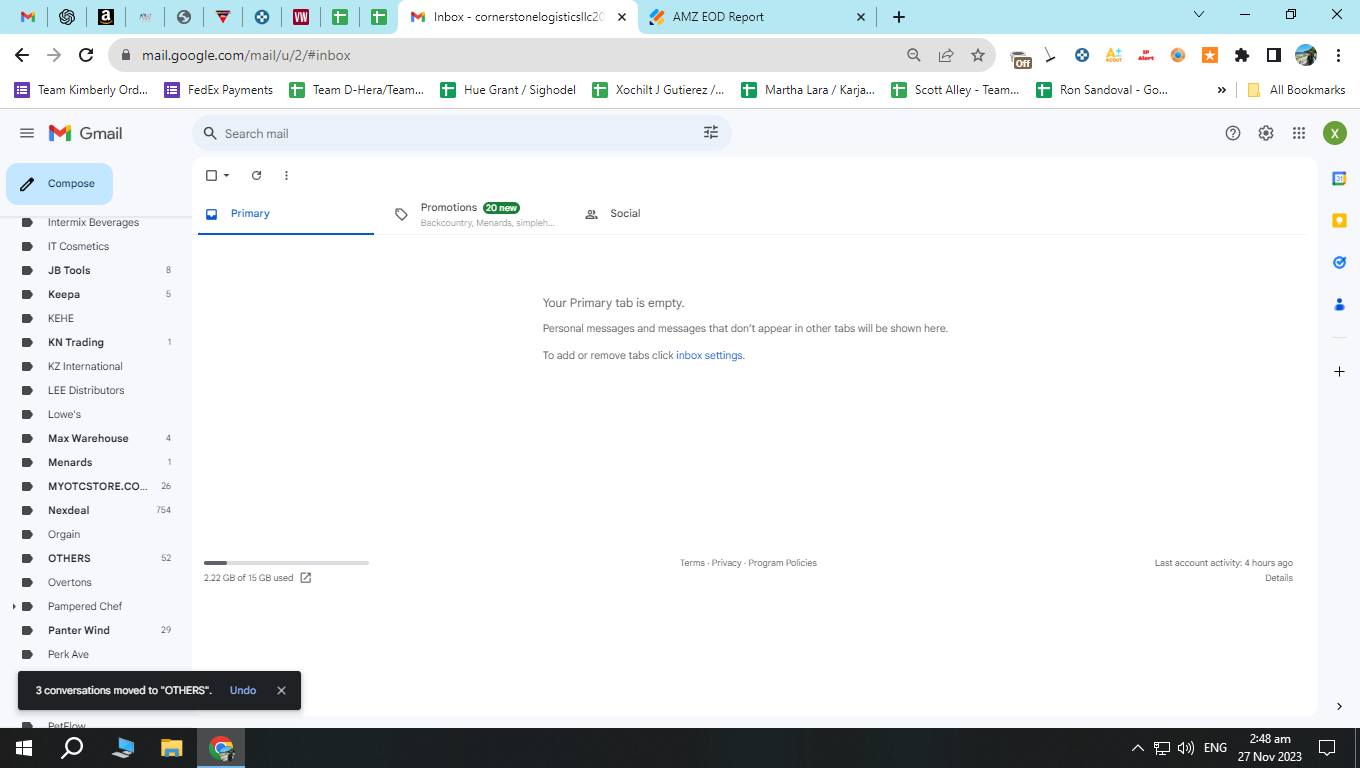Open the select dropdown arrow beside checkbox
The width and height of the screenshot is (1360, 768).
(x=227, y=175)
